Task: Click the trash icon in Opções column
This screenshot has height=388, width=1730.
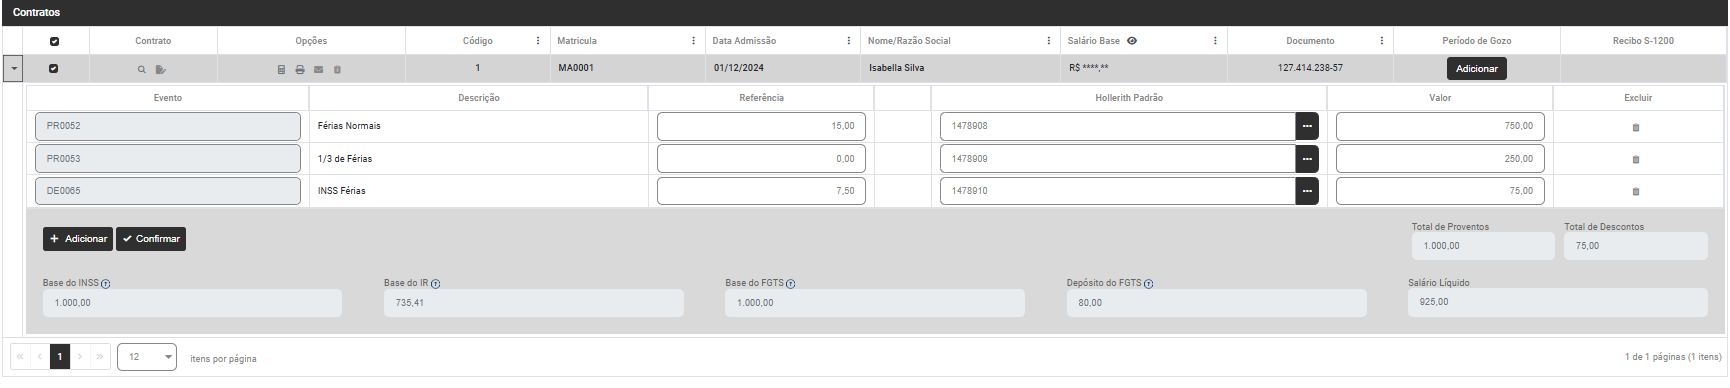Action: [x=337, y=70]
